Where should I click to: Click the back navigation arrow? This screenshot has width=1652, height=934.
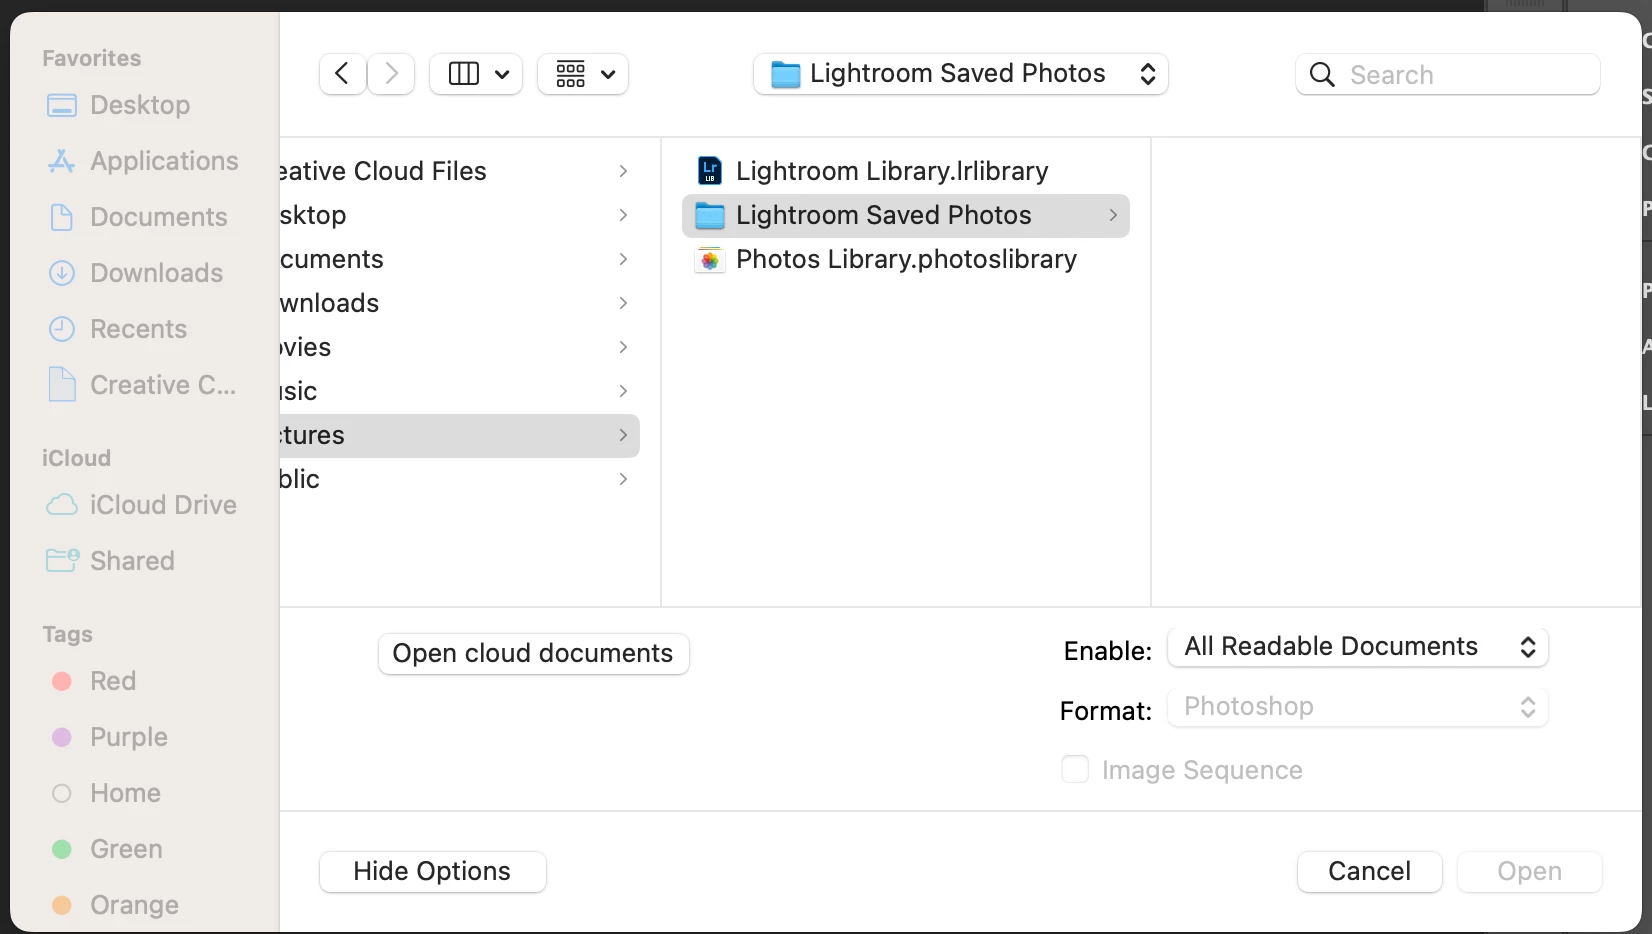point(342,74)
